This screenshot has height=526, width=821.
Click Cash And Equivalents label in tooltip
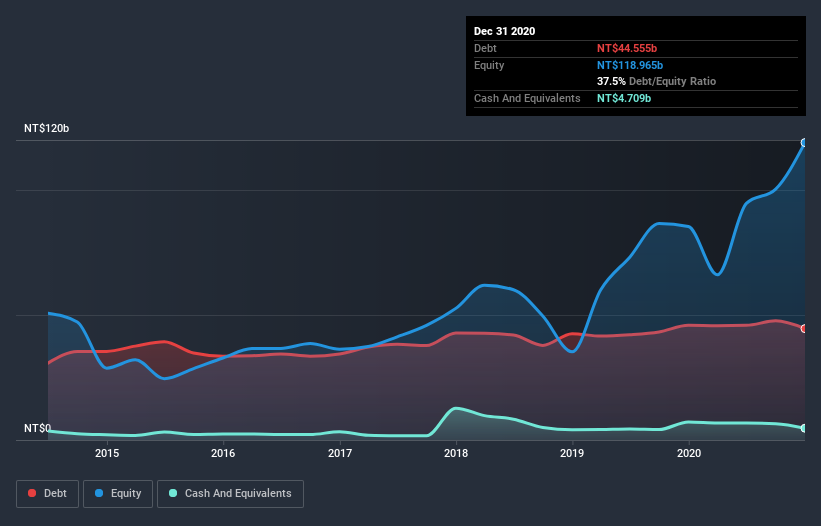tap(527, 98)
